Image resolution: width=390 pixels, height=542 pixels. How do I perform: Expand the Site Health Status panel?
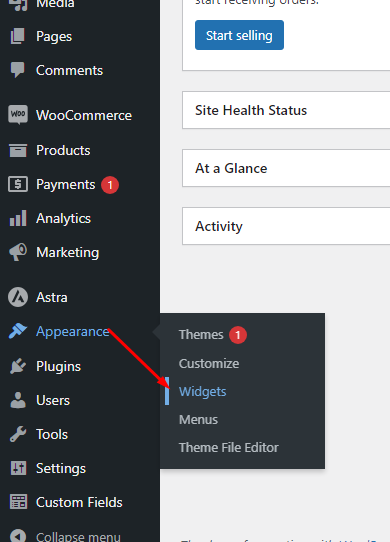click(286, 110)
